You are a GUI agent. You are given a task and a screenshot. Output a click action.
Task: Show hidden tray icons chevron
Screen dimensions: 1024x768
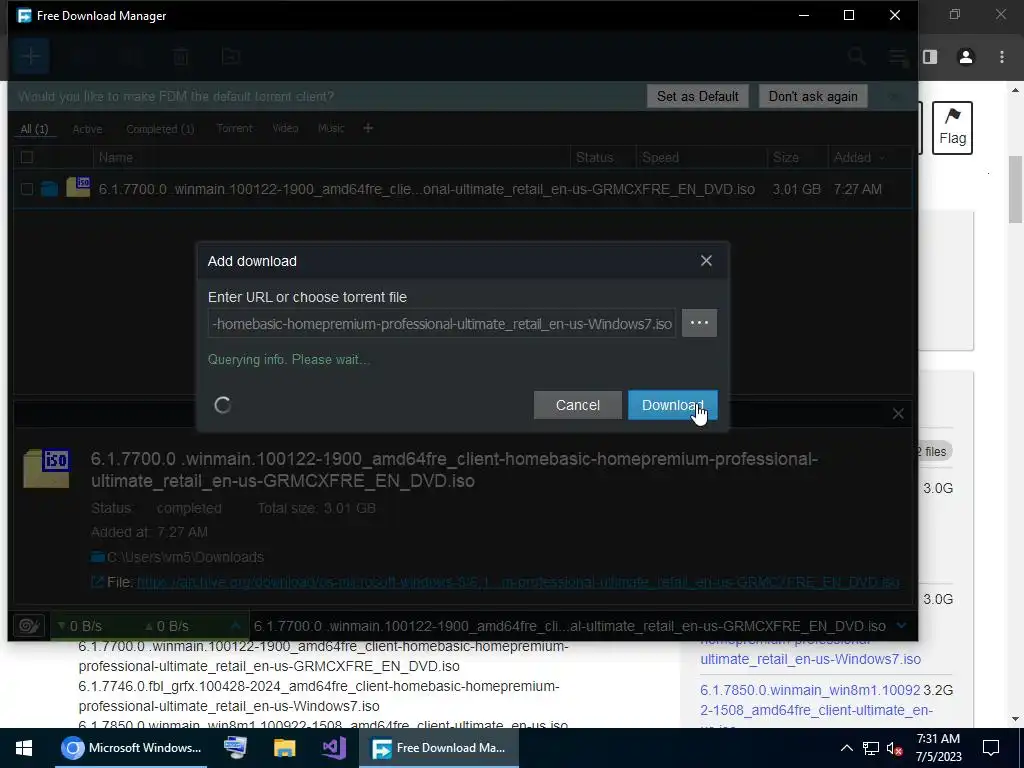pos(846,748)
